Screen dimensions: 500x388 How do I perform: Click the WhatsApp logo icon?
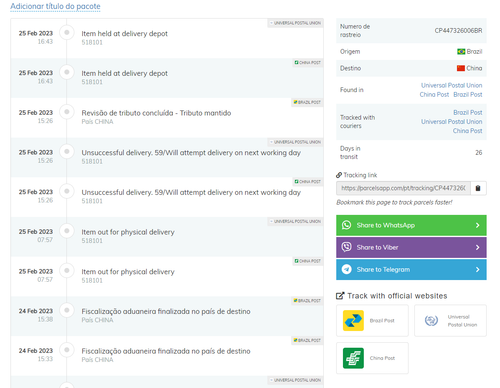(x=347, y=225)
